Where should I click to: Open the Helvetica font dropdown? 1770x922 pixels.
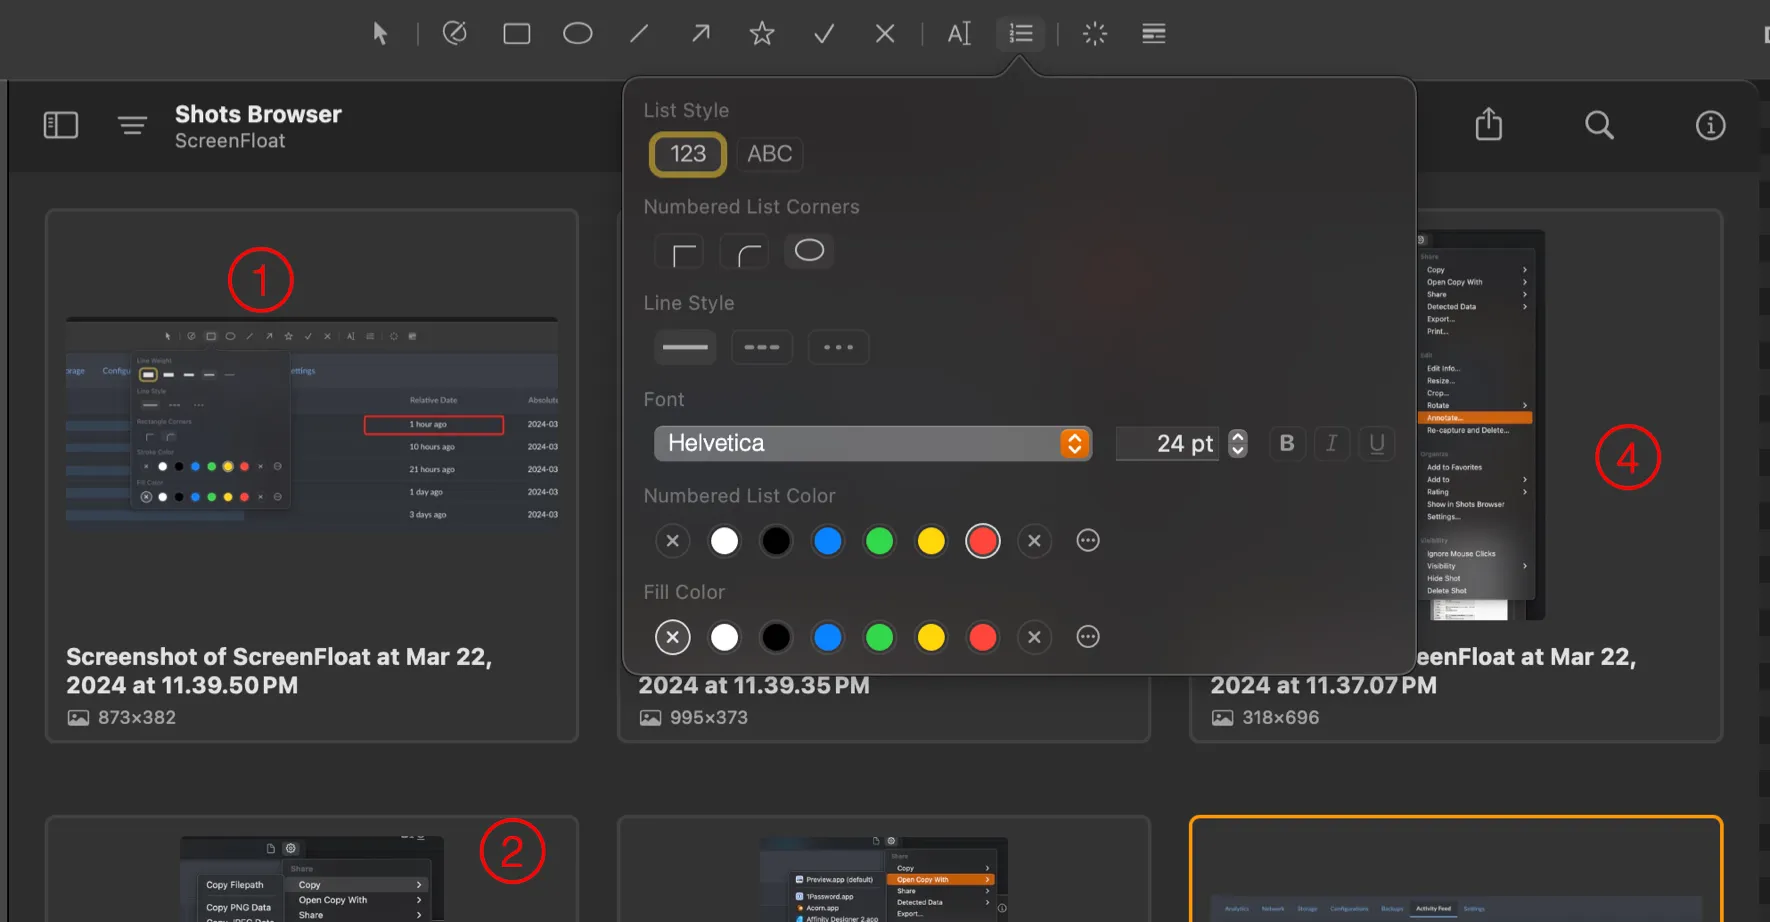click(x=1073, y=443)
